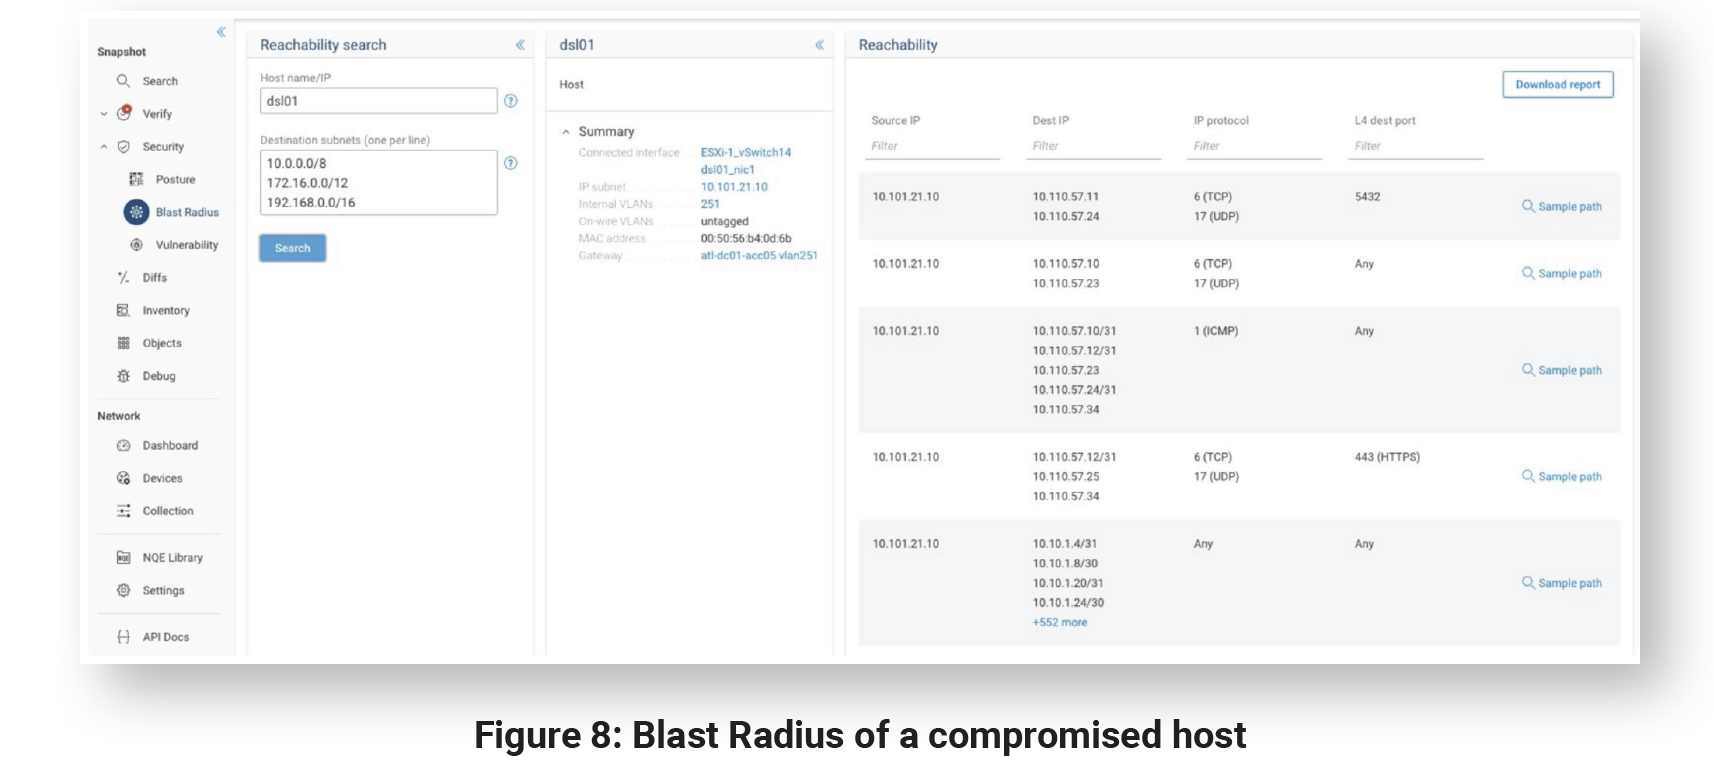The image size is (1714, 772).
Task: Click help icon beside Destination subnets box
Action: (511, 163)
